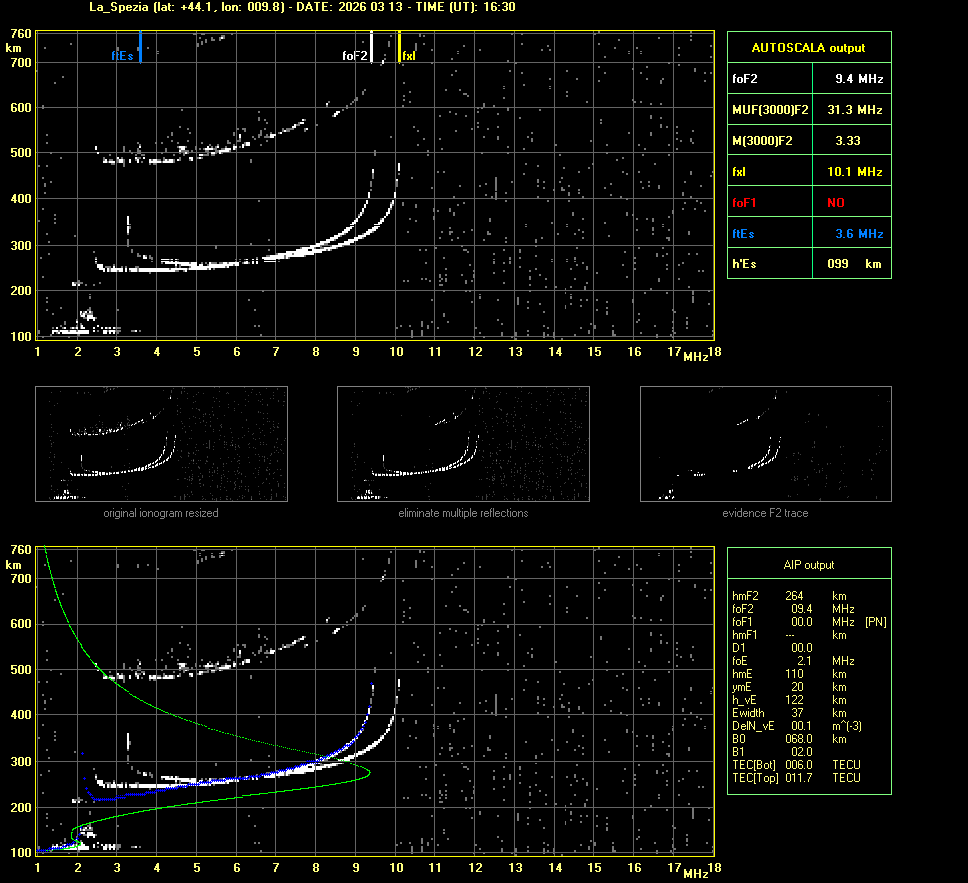Click the AUTOSCALA output header
The height and width of the screenshot is (883, 968).
[808, 47]
